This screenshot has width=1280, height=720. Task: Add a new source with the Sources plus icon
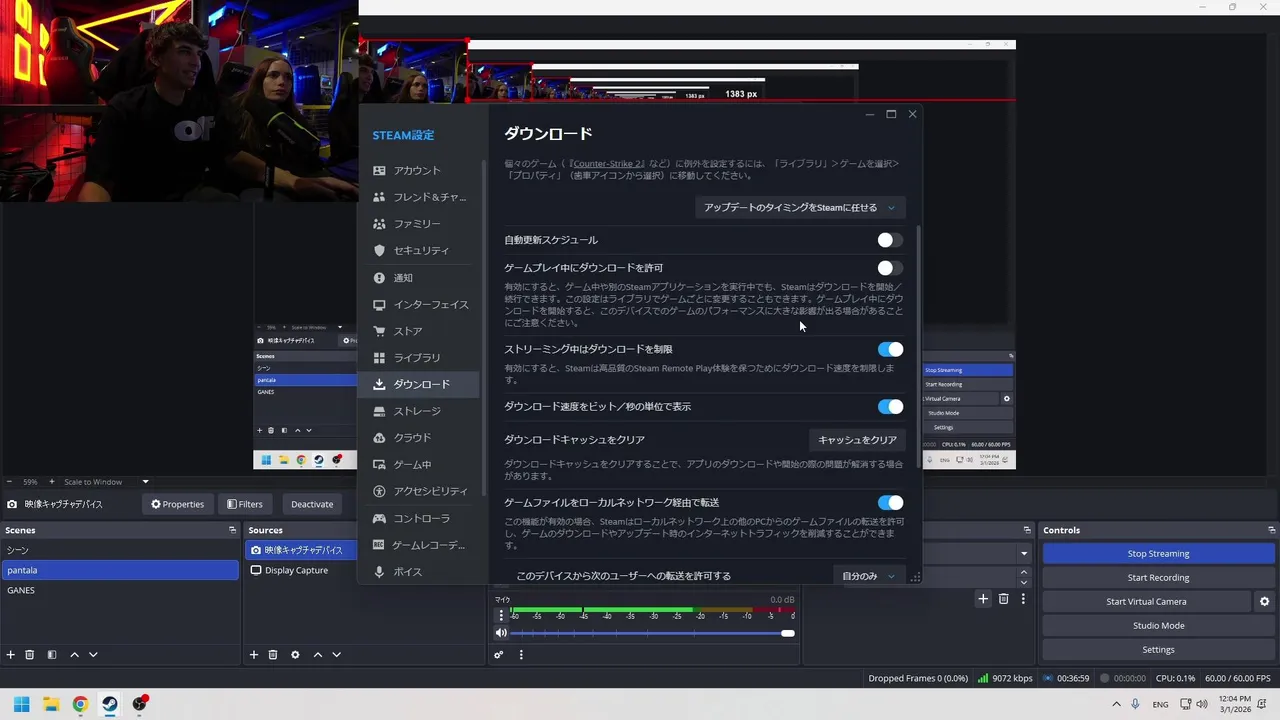coord(254,655)
